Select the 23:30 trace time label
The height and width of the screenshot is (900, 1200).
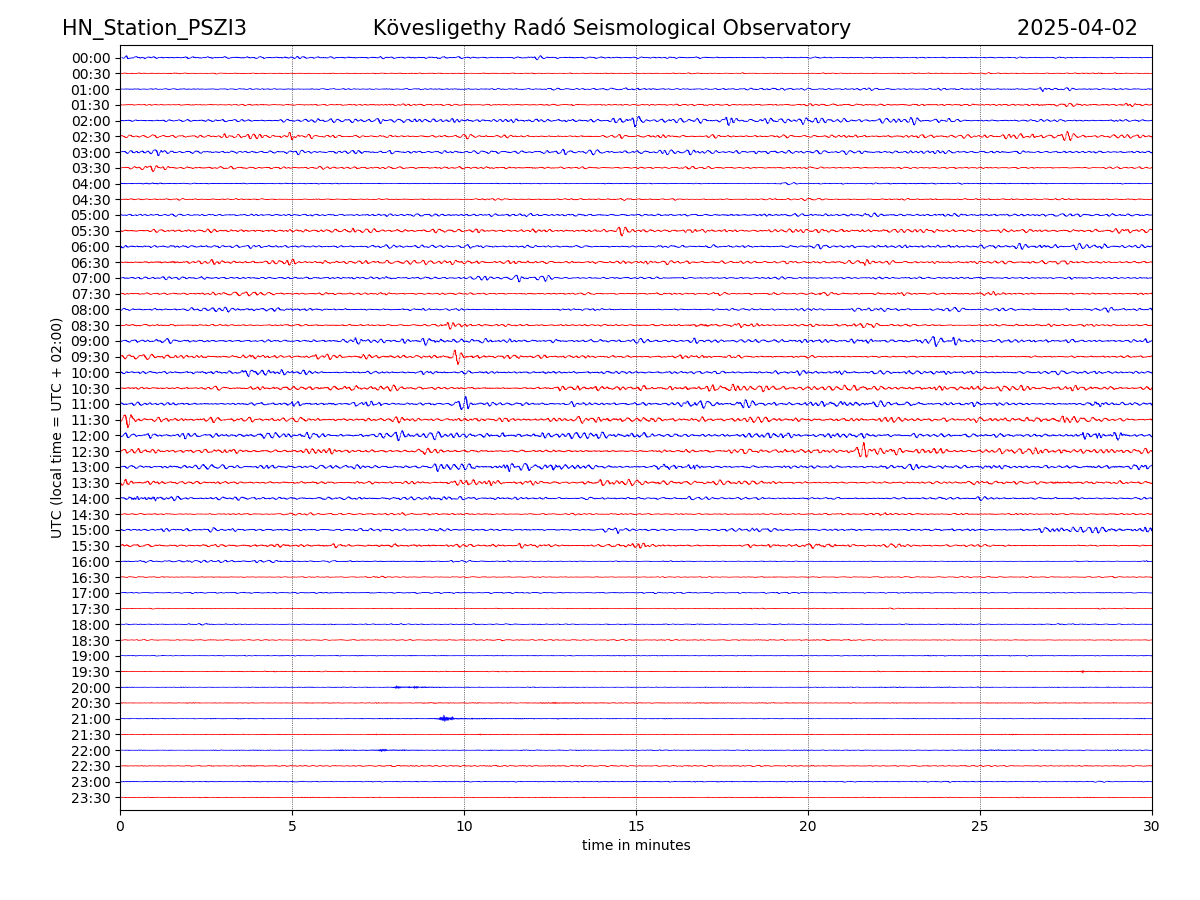pos(91,798)
